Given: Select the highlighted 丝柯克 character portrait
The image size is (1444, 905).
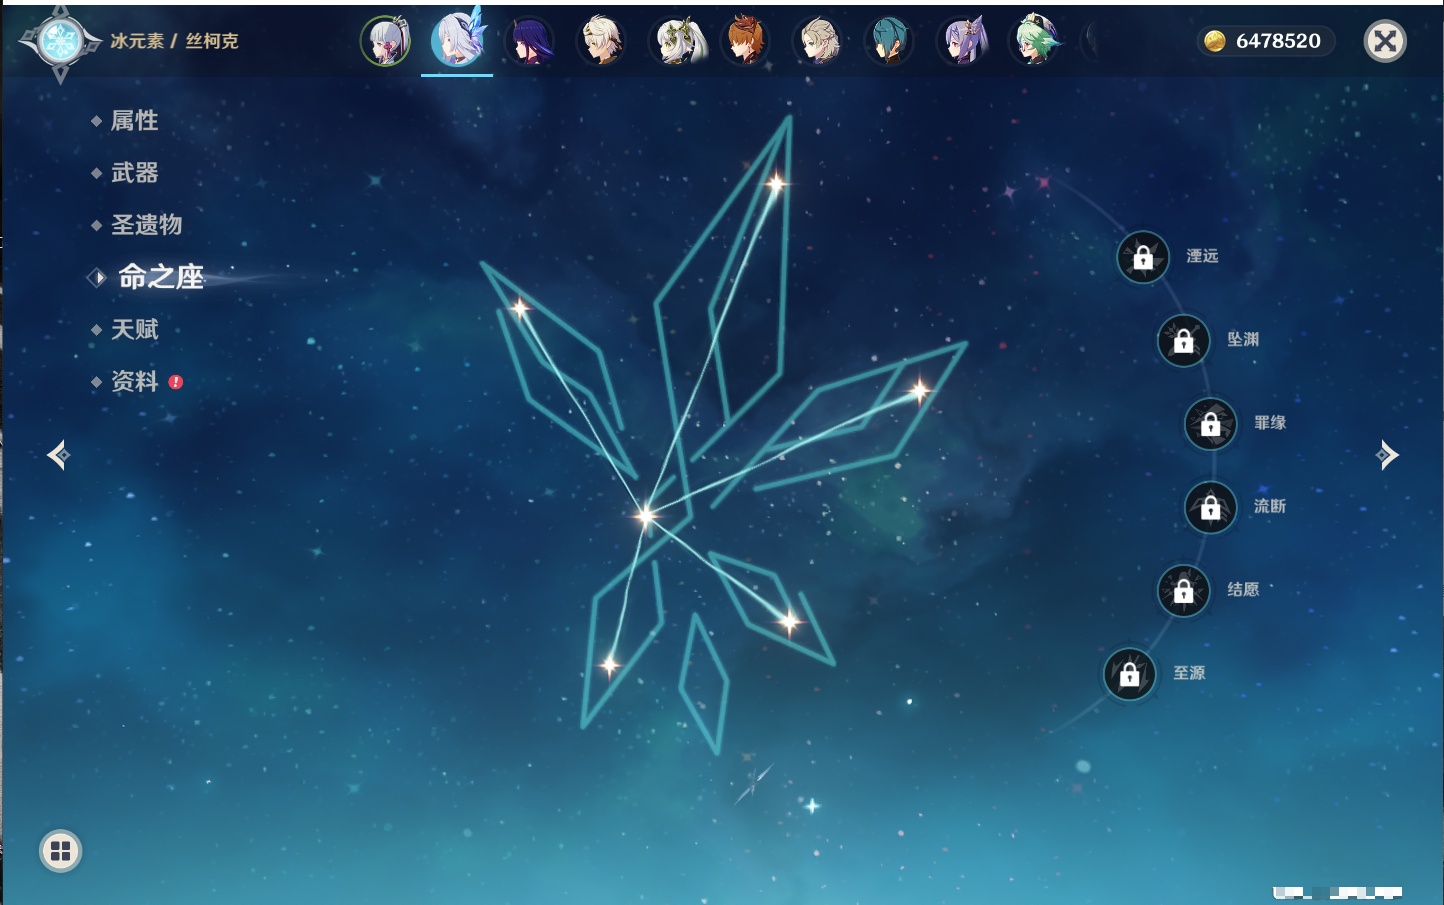Looking at the screenshot, I should pos(458,39).
